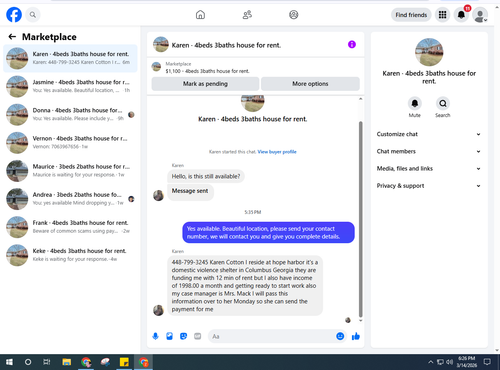Open the purple conversation info icon
This screenshot has height=370, width=500.
click(352, 44)
